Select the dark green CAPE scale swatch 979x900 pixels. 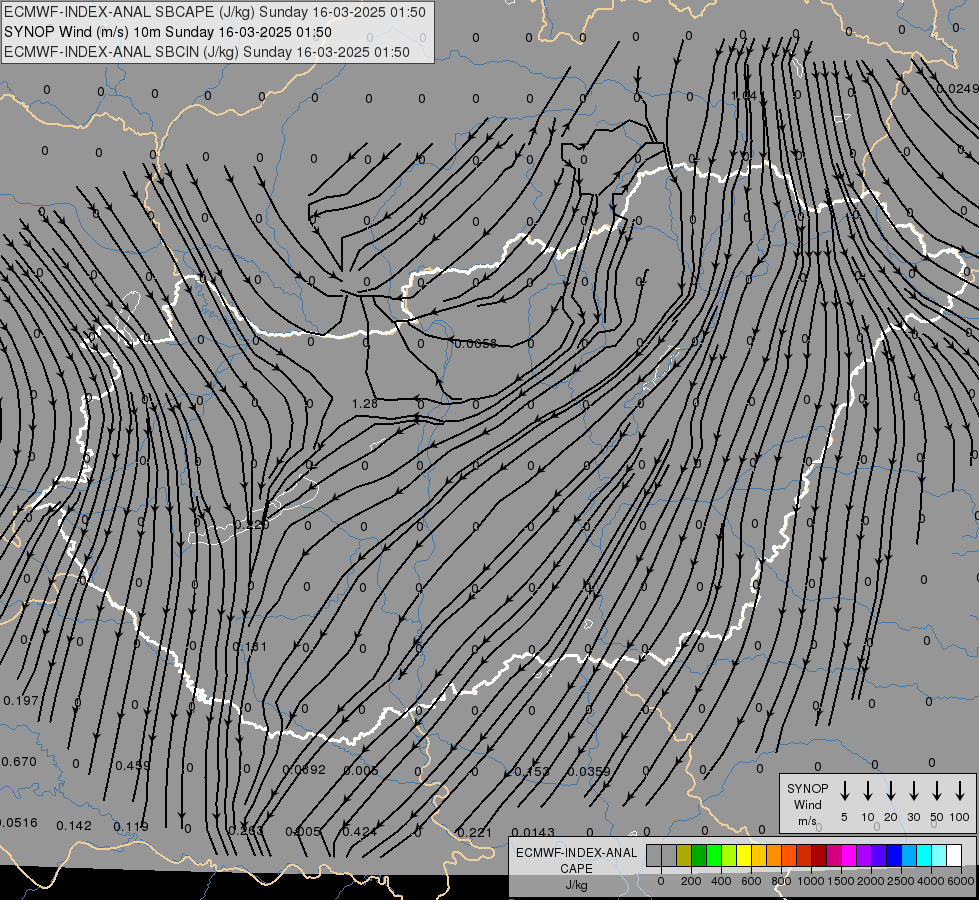(699, 856)
